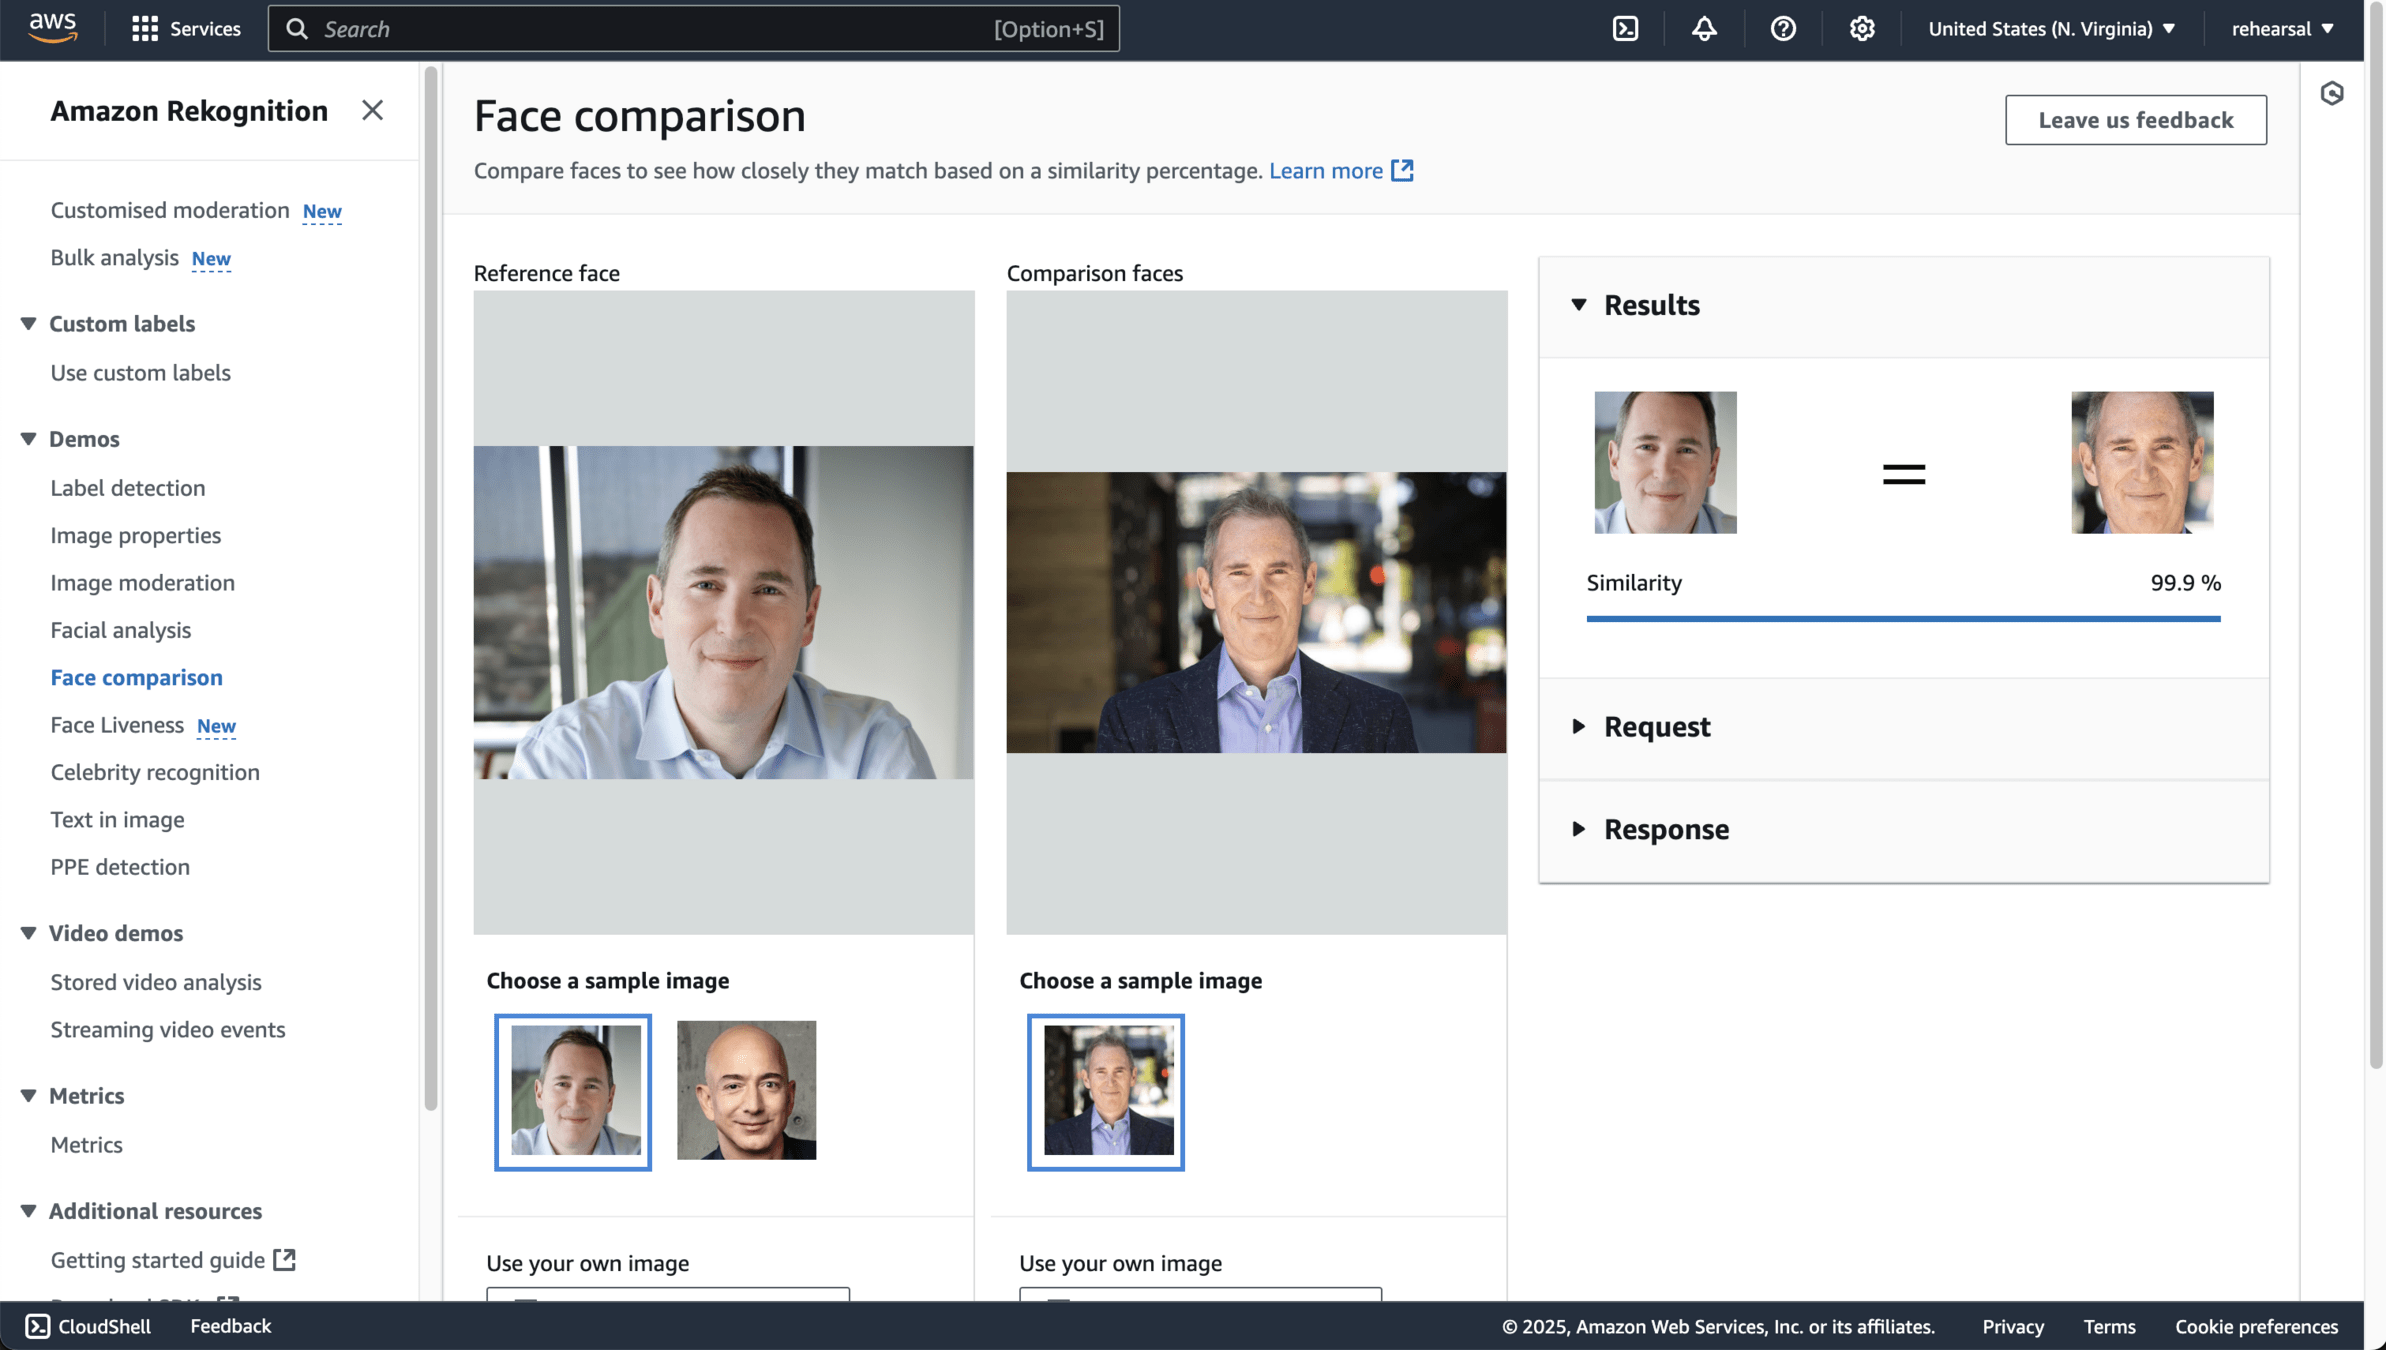
Task: Click the AWS logo home icon
Action: pos(52,28)
